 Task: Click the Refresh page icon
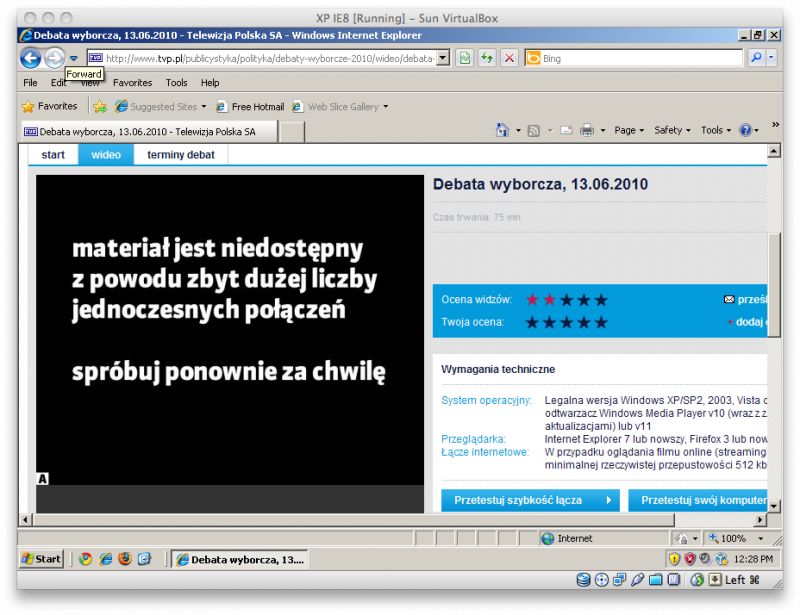[487, 58]
